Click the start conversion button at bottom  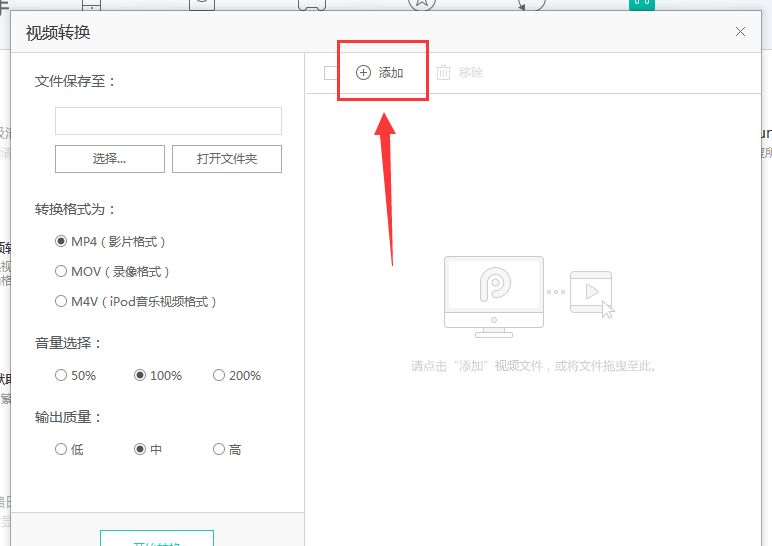[x=157, y=538]
